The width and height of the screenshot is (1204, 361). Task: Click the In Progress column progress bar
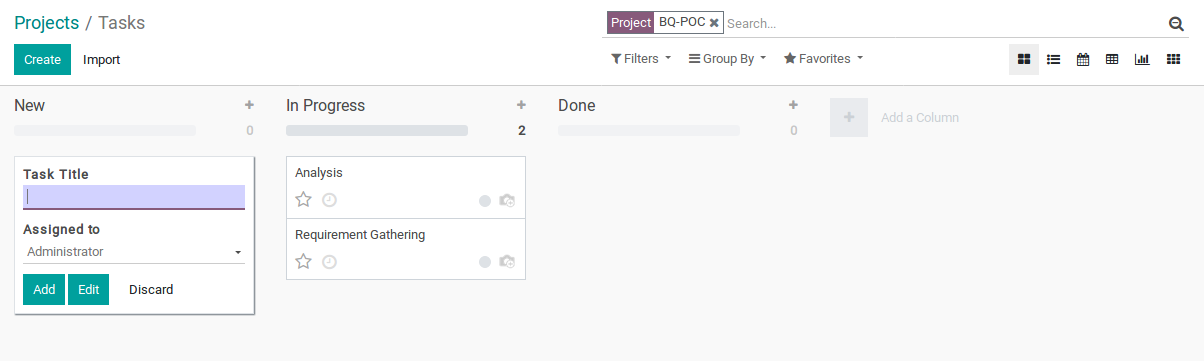point(377,130)
